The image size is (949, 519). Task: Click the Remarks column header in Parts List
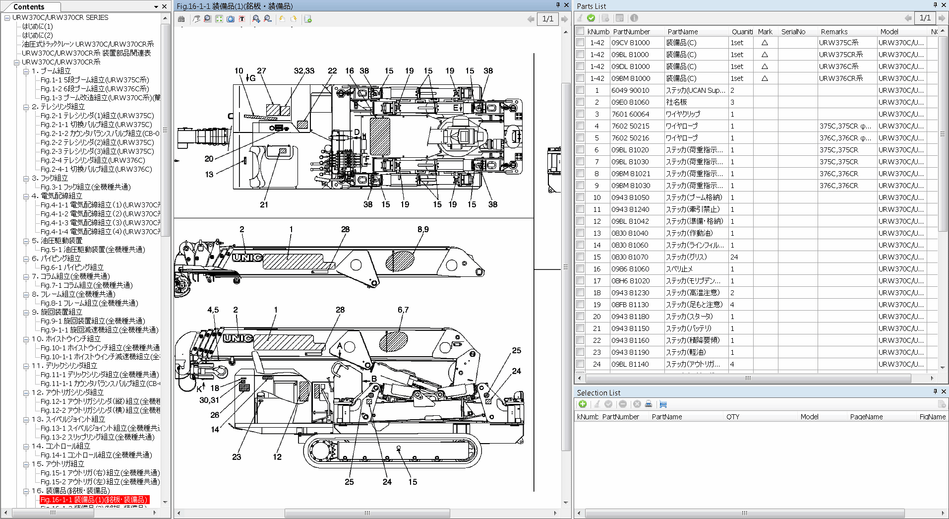pyautogui.click(x=833, y=32)
